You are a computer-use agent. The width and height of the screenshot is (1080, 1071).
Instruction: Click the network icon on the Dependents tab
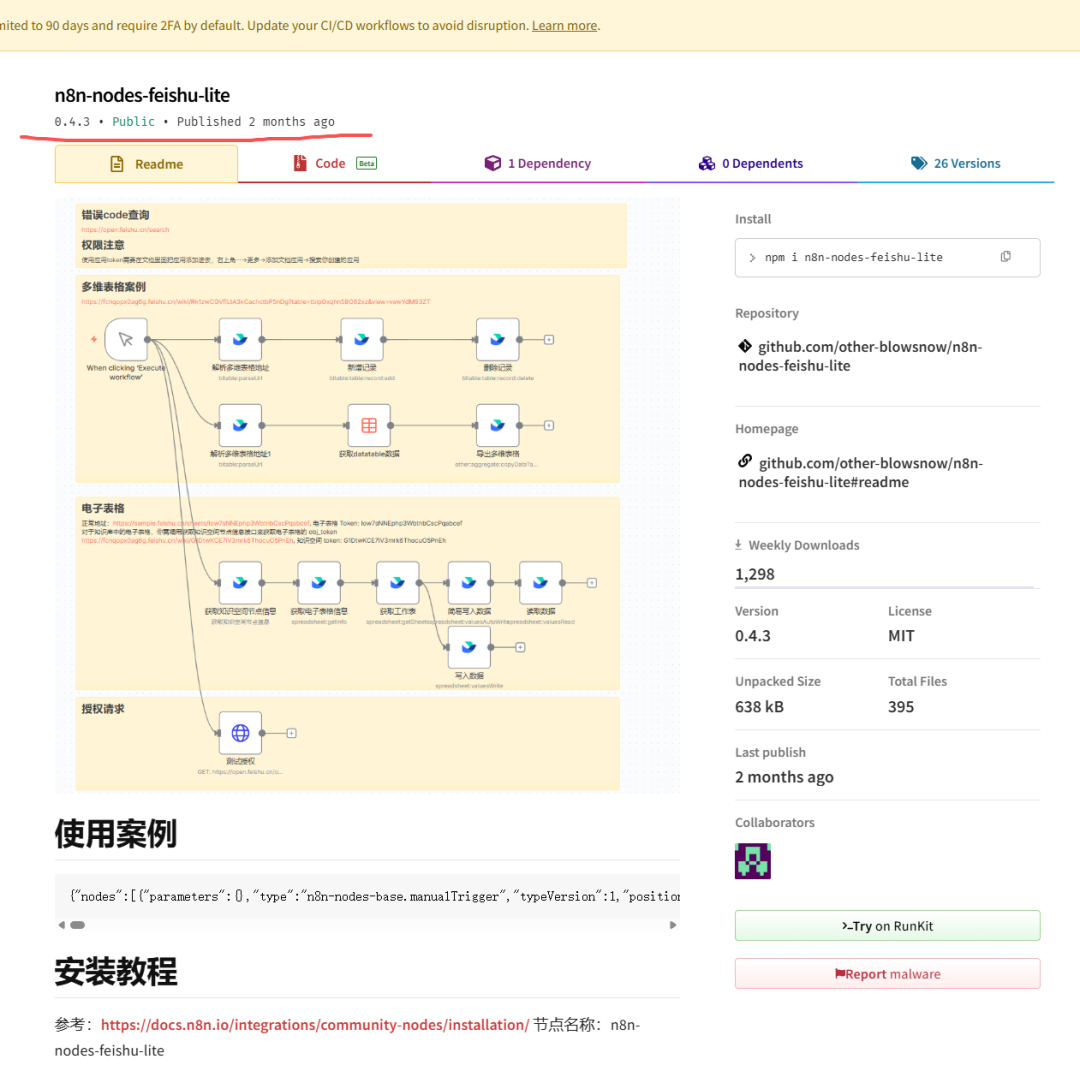pos(708,163)
